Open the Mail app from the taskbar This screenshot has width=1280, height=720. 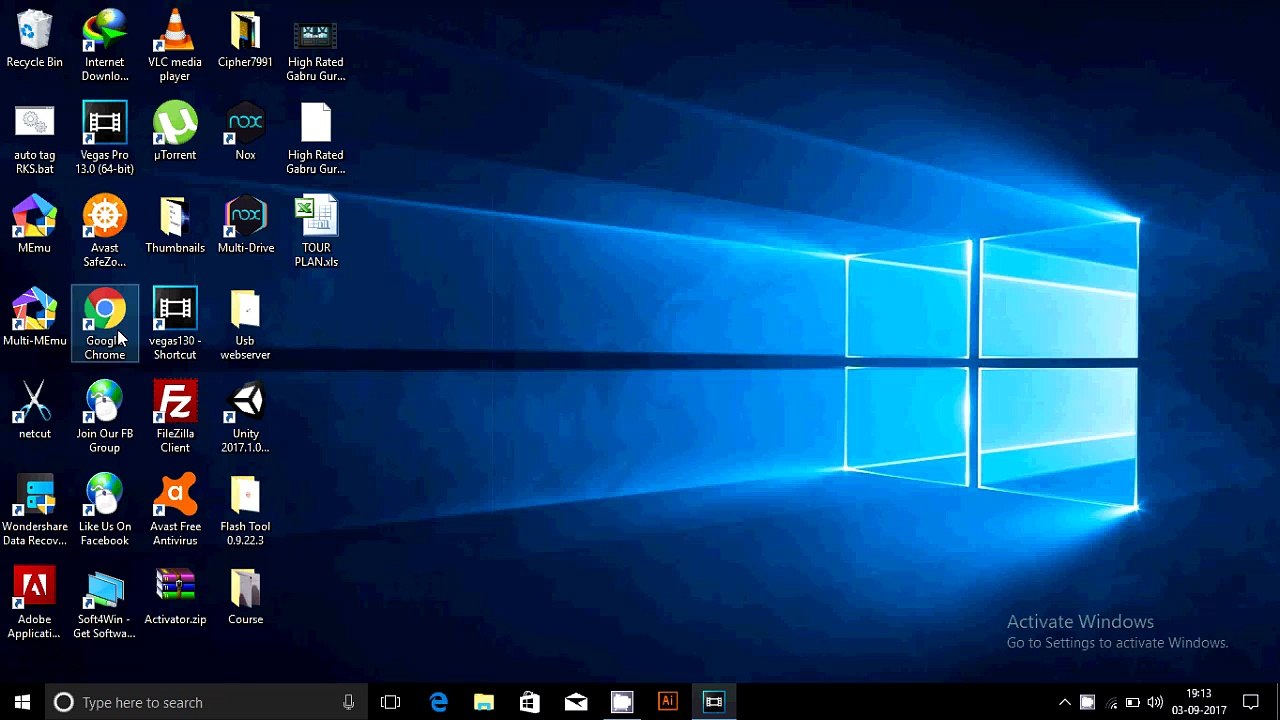[x=576, y=702]
